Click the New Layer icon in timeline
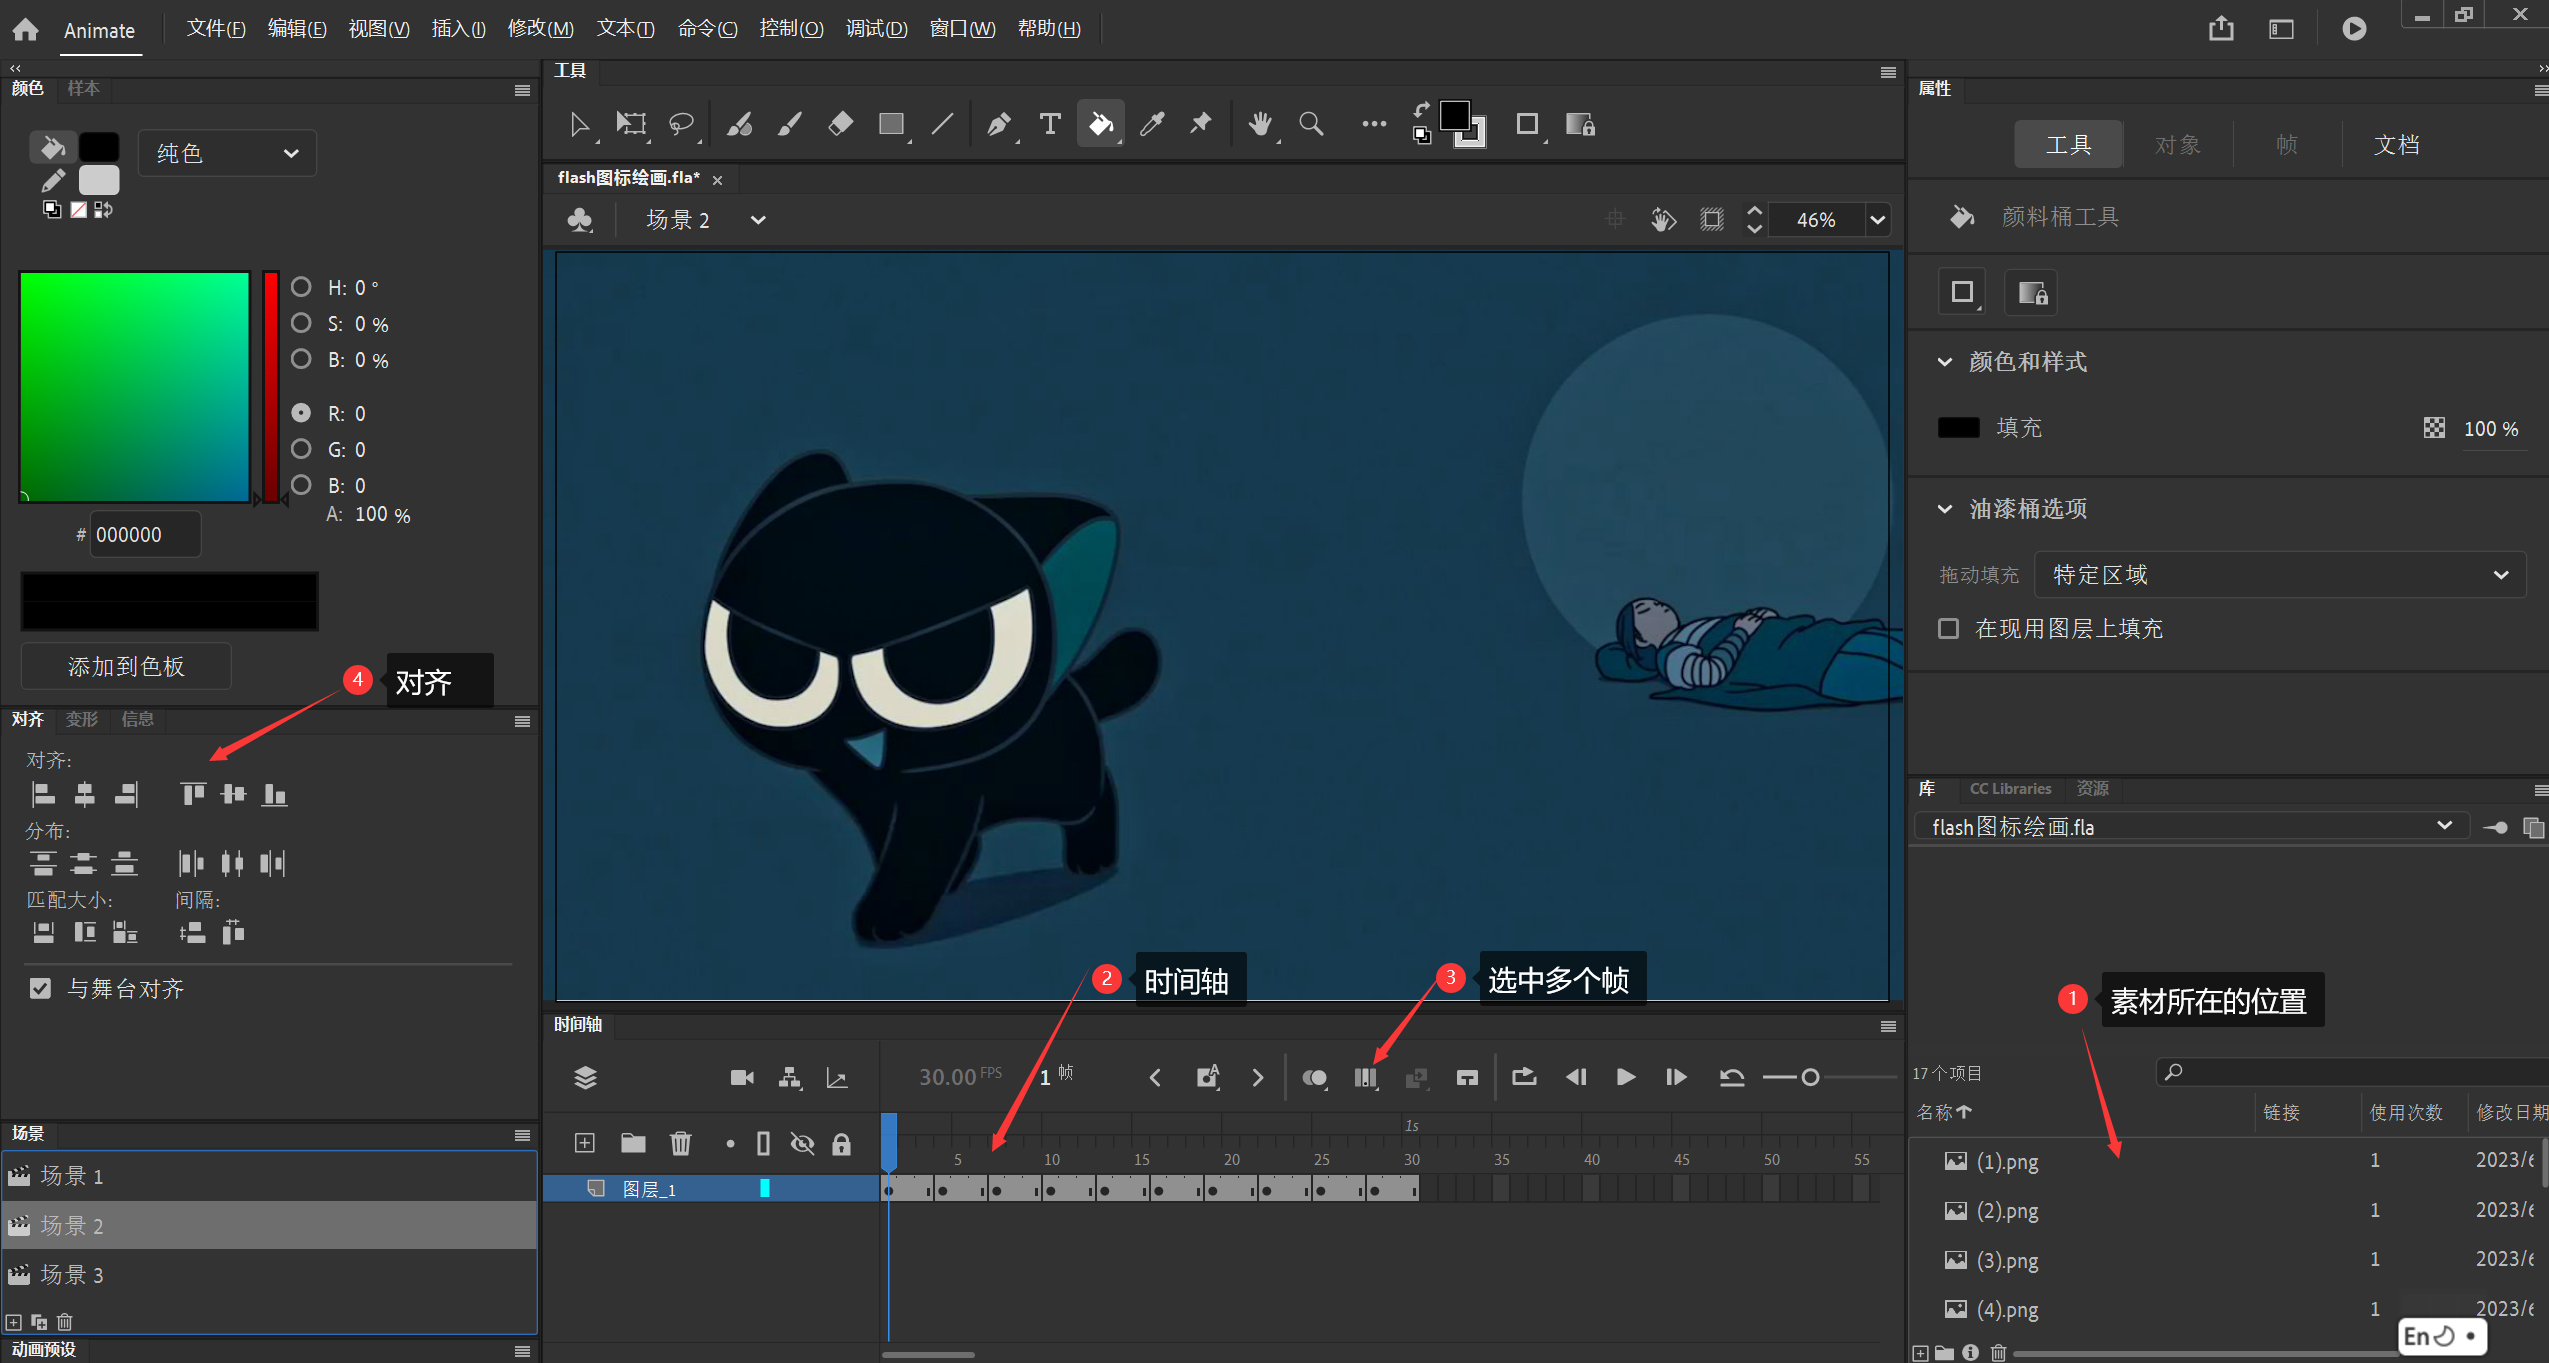The height and width of the screenshot is (1363, 2549). pyautogui.click(x=585, y=1143)
